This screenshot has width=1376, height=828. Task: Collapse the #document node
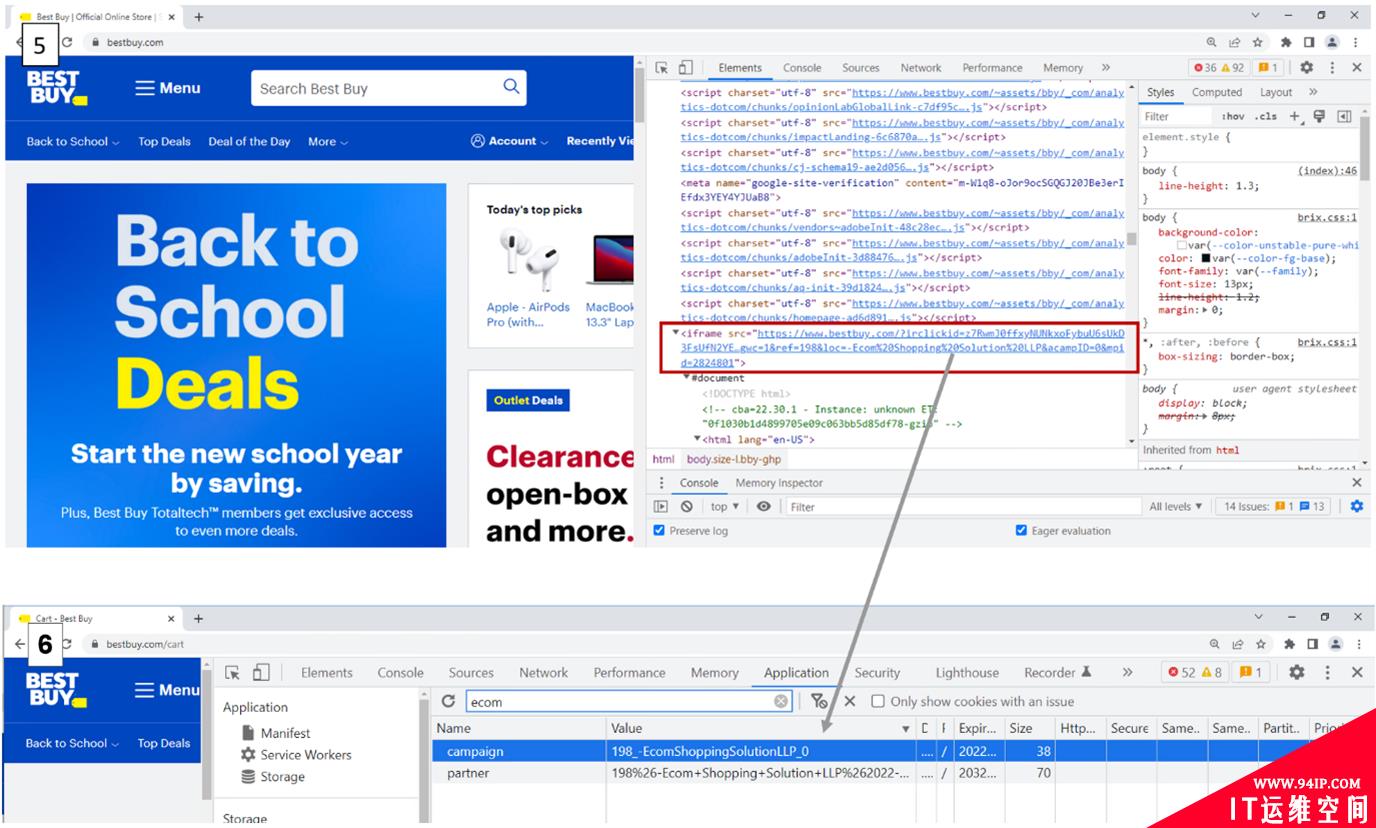(x=686, y=378)
